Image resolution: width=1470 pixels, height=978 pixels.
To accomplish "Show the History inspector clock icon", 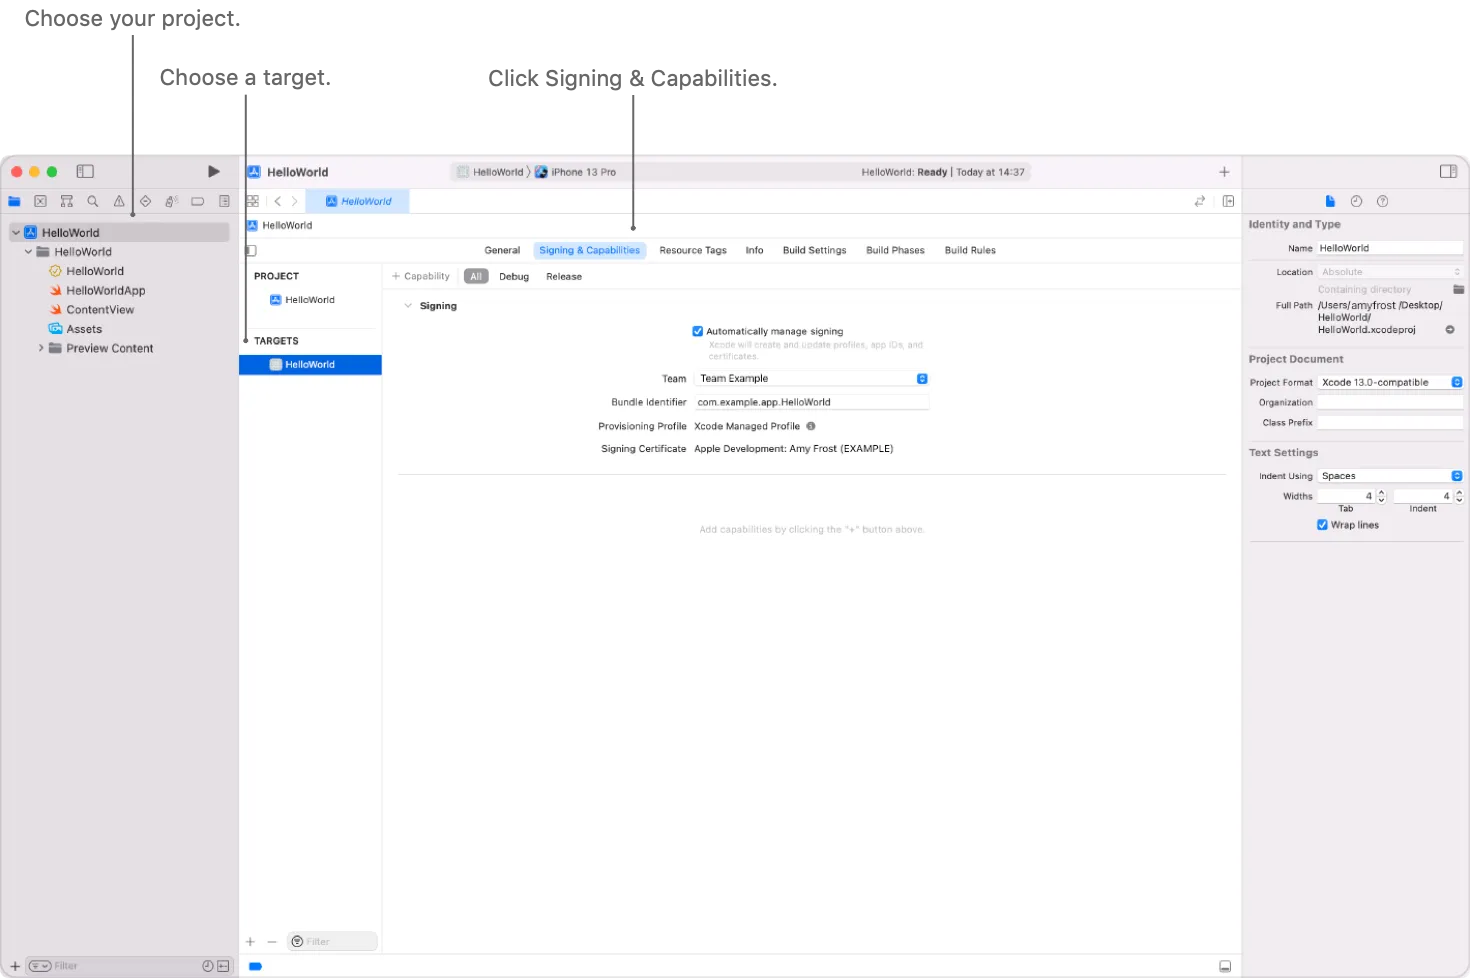I will [1356, 201].
